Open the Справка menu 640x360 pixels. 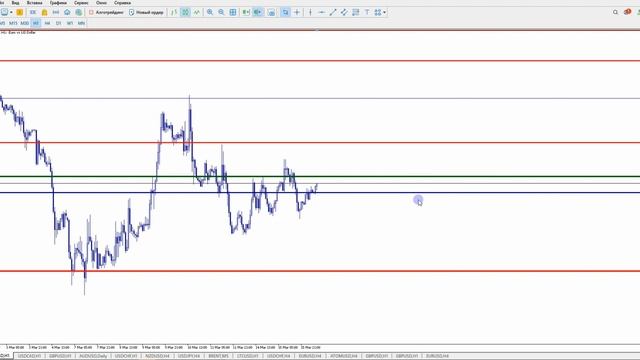coord(122,3)
